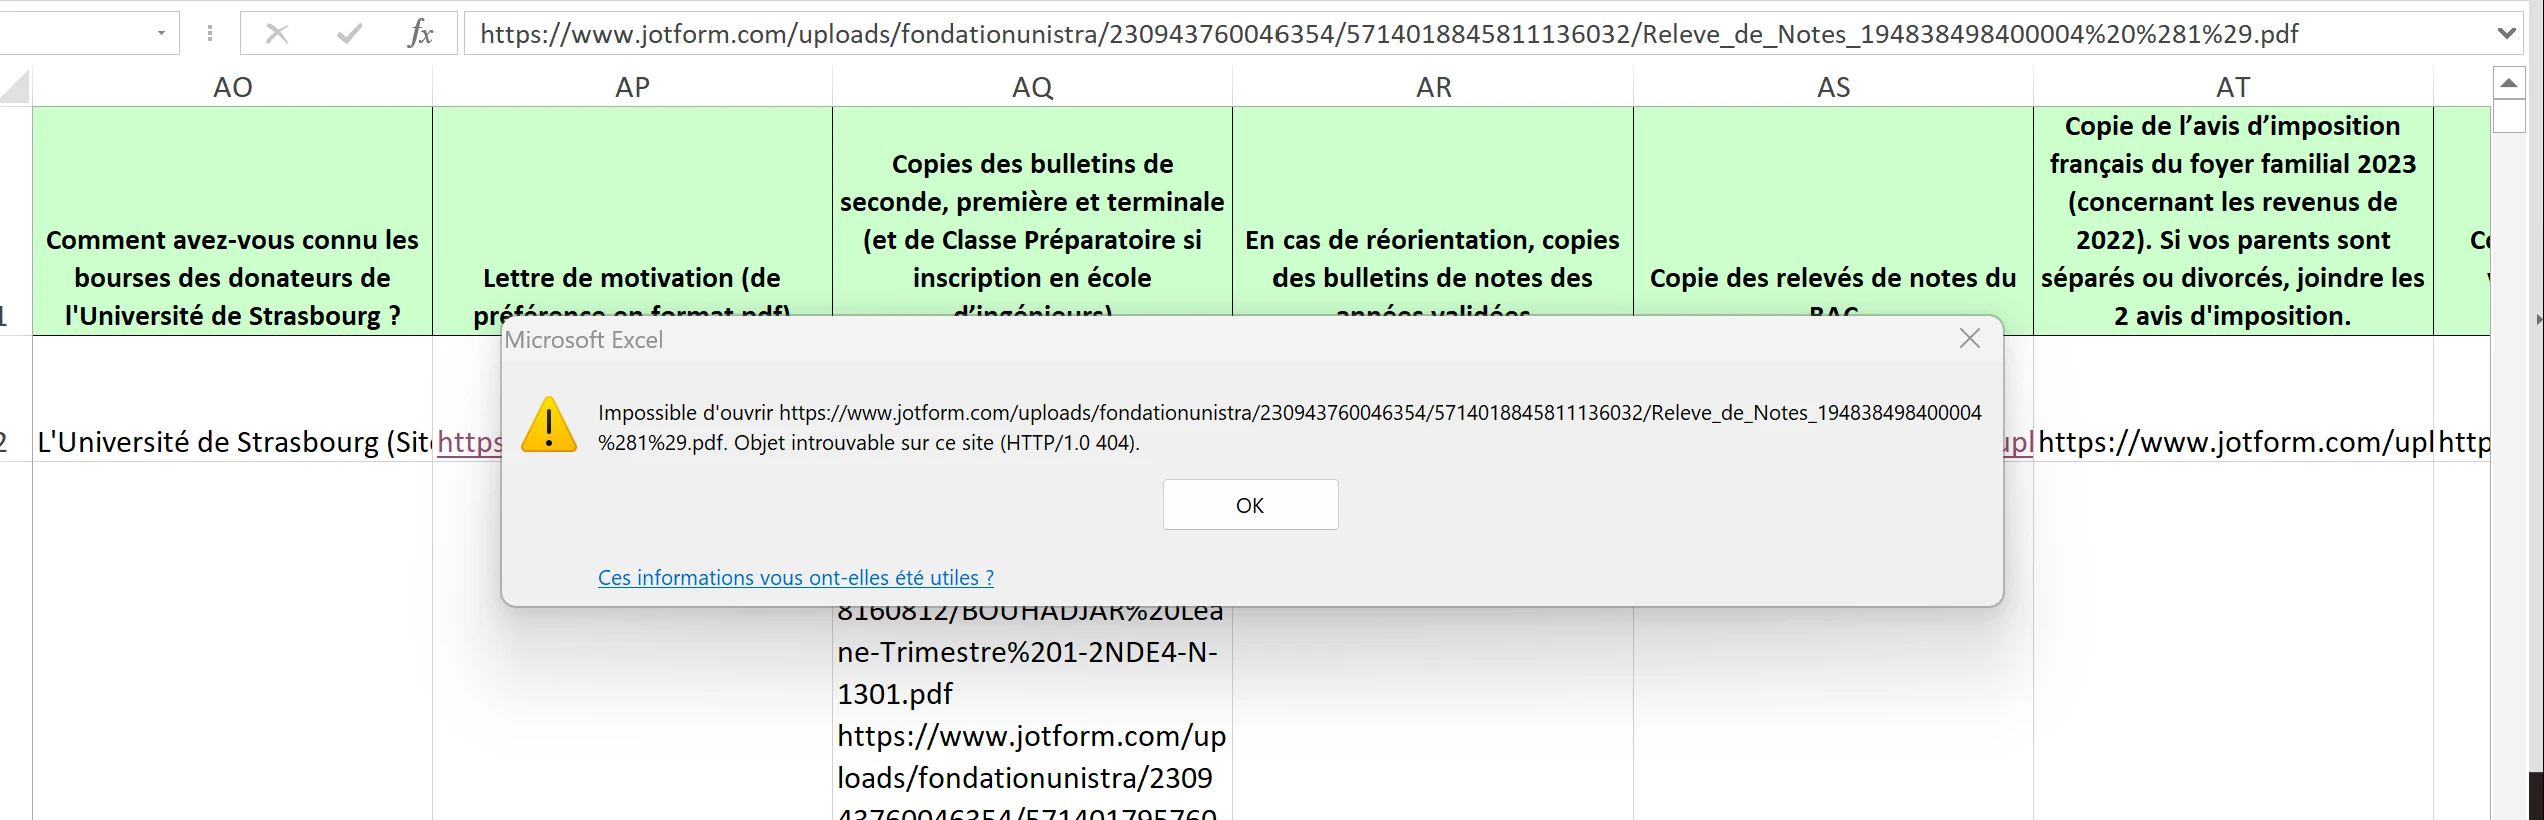Viewport: 2544px width, 820px height.
Task: Select 'Lettre de motivation' header cell
Action: [x=632, y=221]
